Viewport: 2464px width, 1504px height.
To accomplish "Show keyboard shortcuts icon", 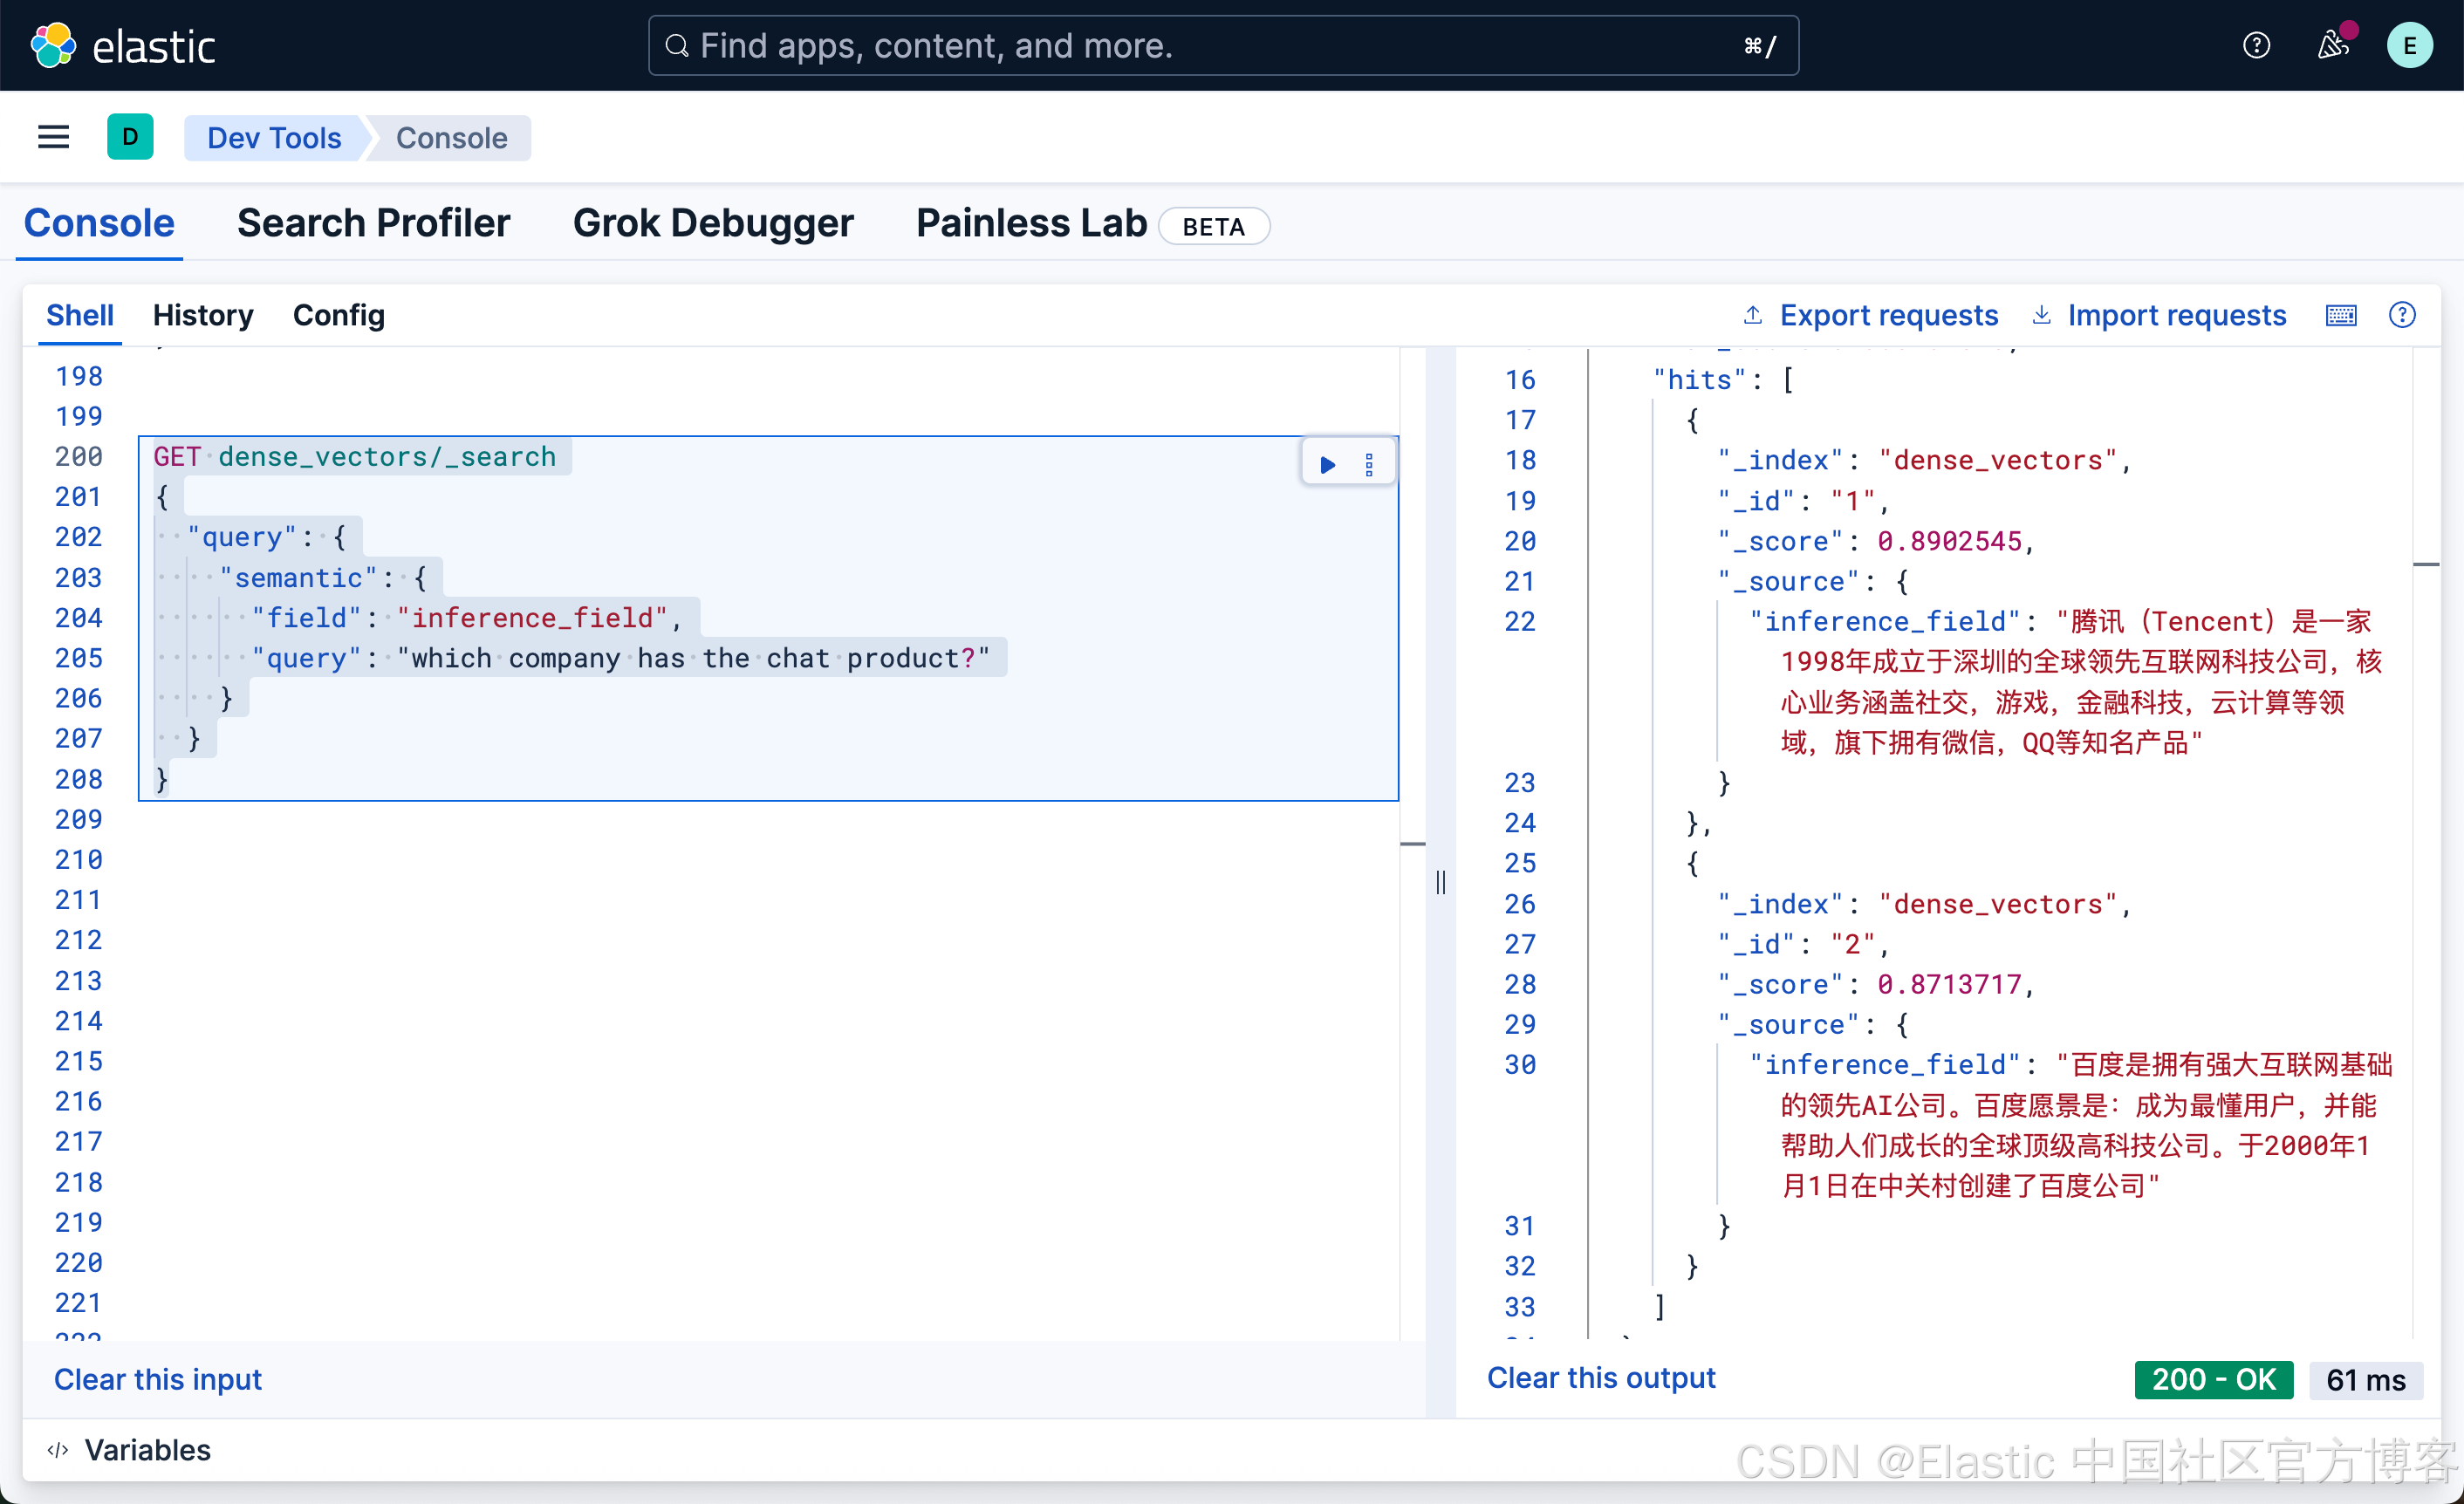I will [x=2340, y=316].
